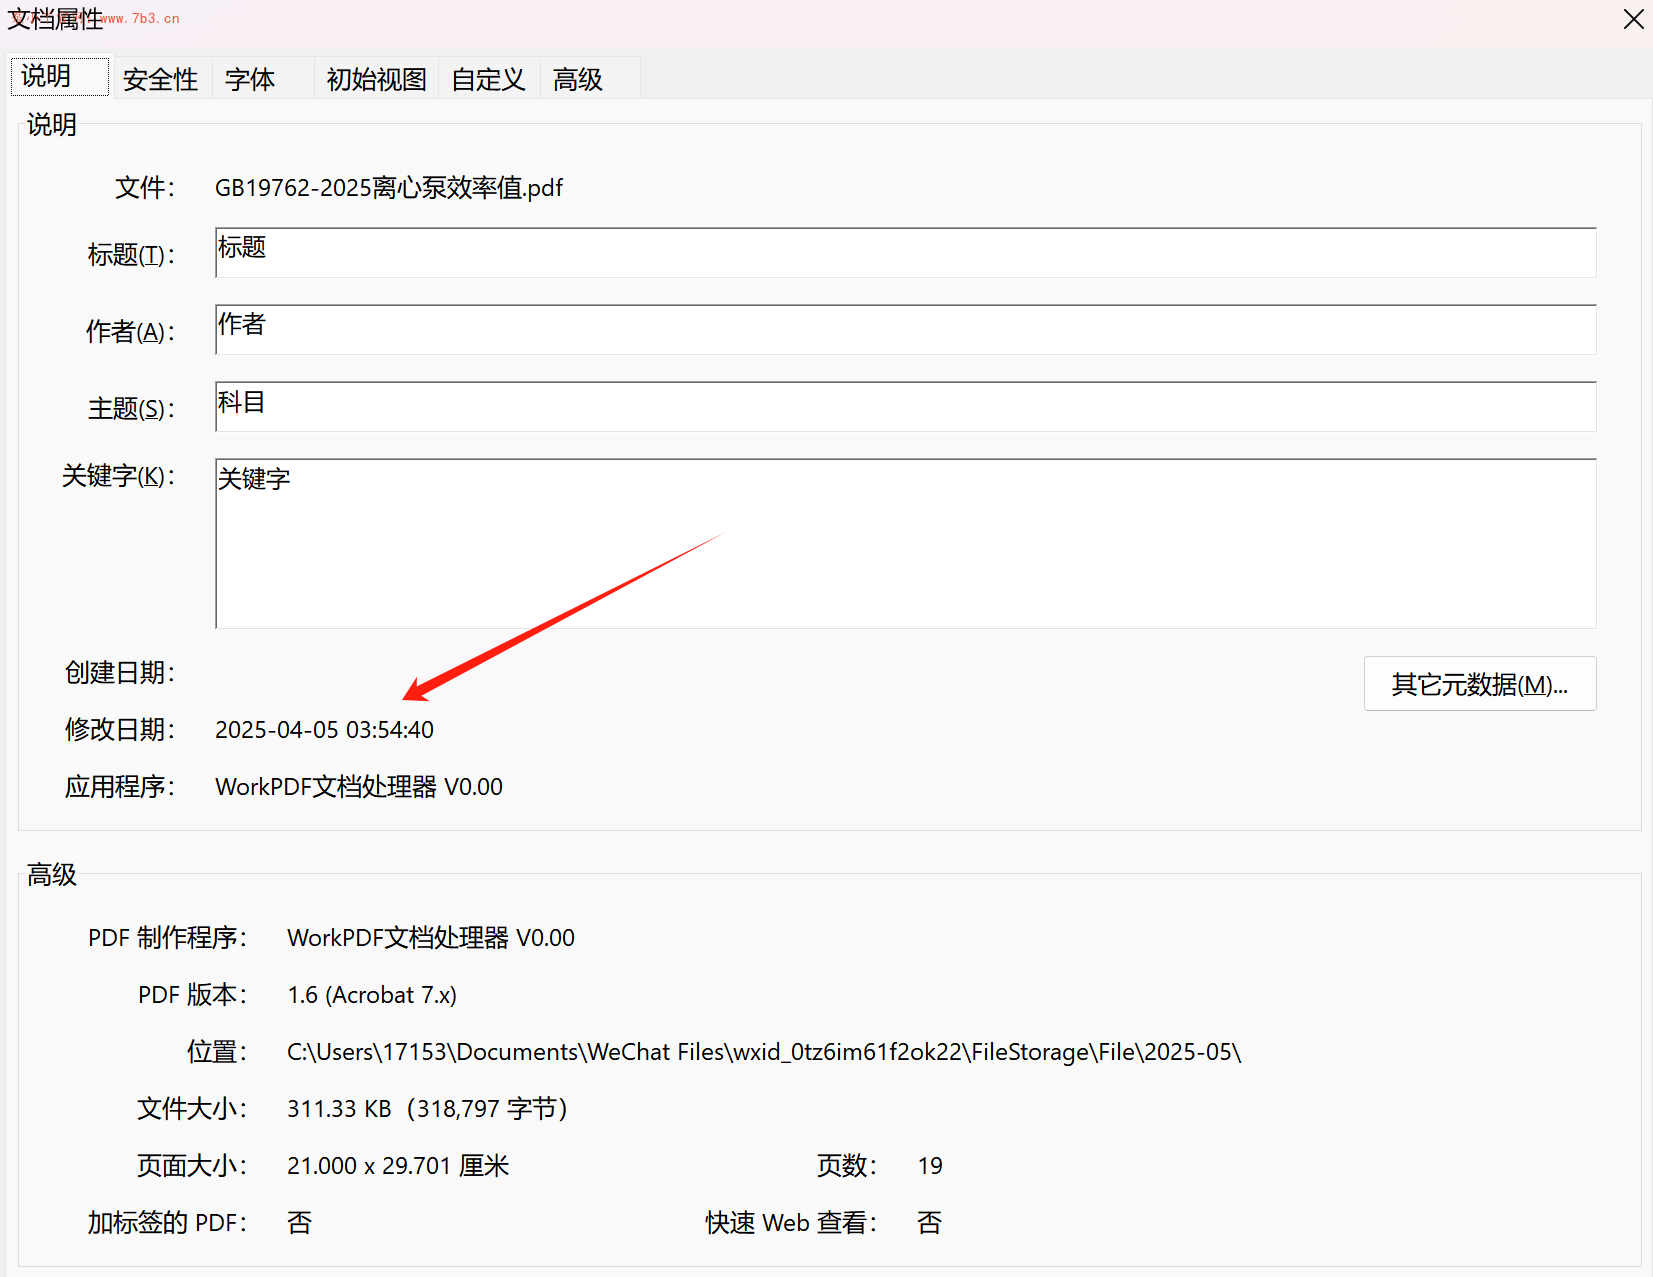Screen dimensions: 1653x1277
Task: Click the file location path text
Action: click(764, 1052)
